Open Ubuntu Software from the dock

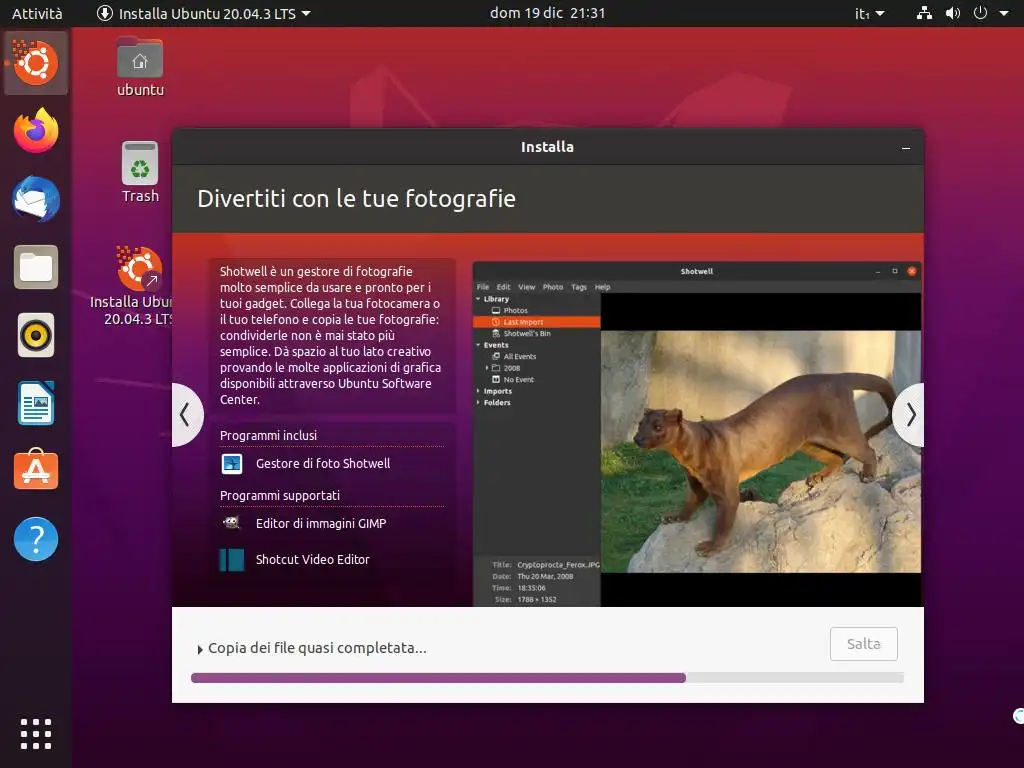36,470
